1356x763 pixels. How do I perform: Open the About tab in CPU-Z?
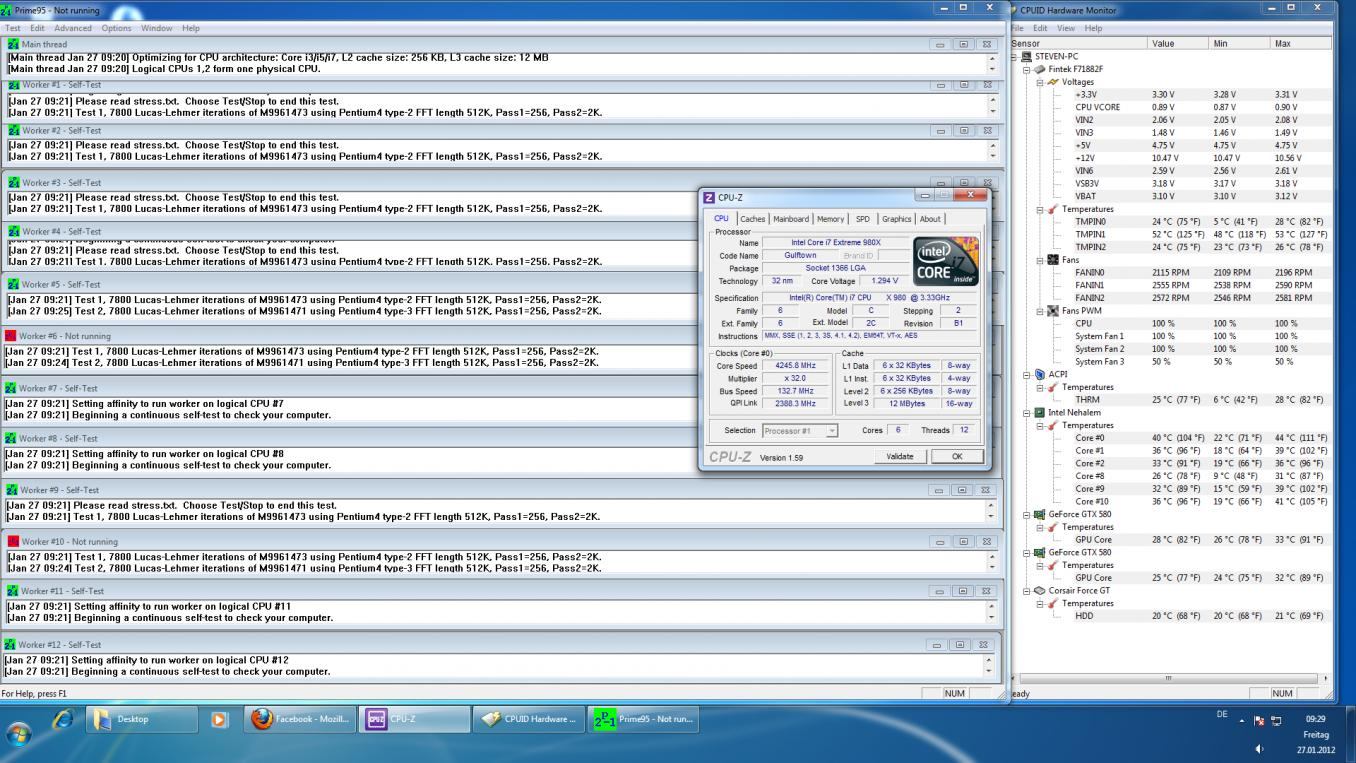click(x=930, y=219)
